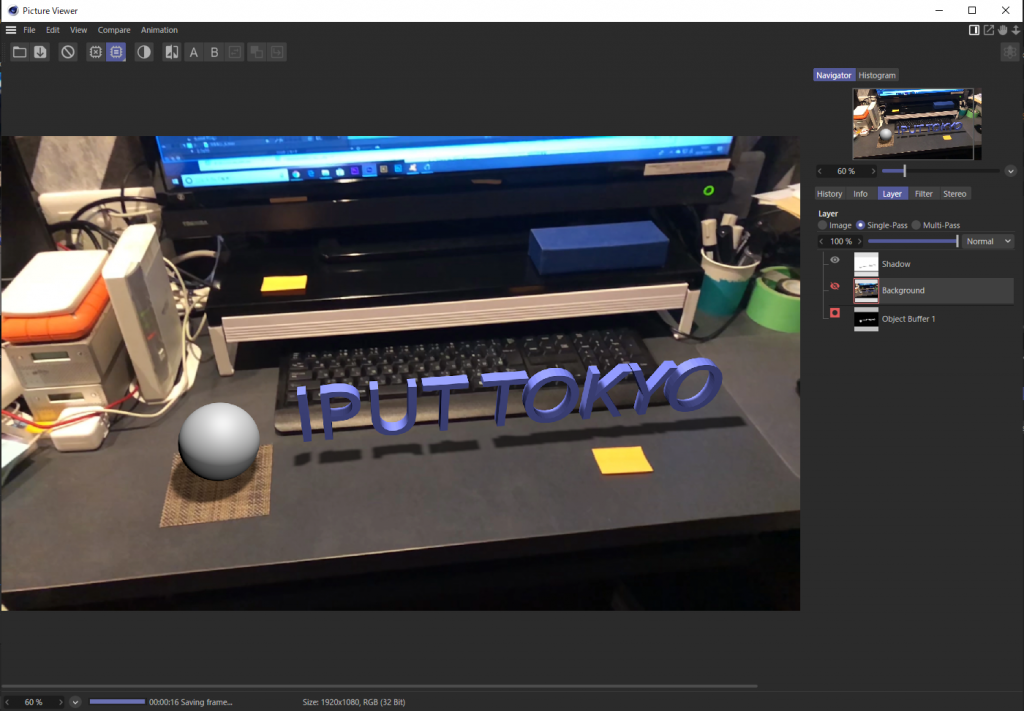
Task: Expand the Navigator zoom options chevron
Action: click(1010, 171)
